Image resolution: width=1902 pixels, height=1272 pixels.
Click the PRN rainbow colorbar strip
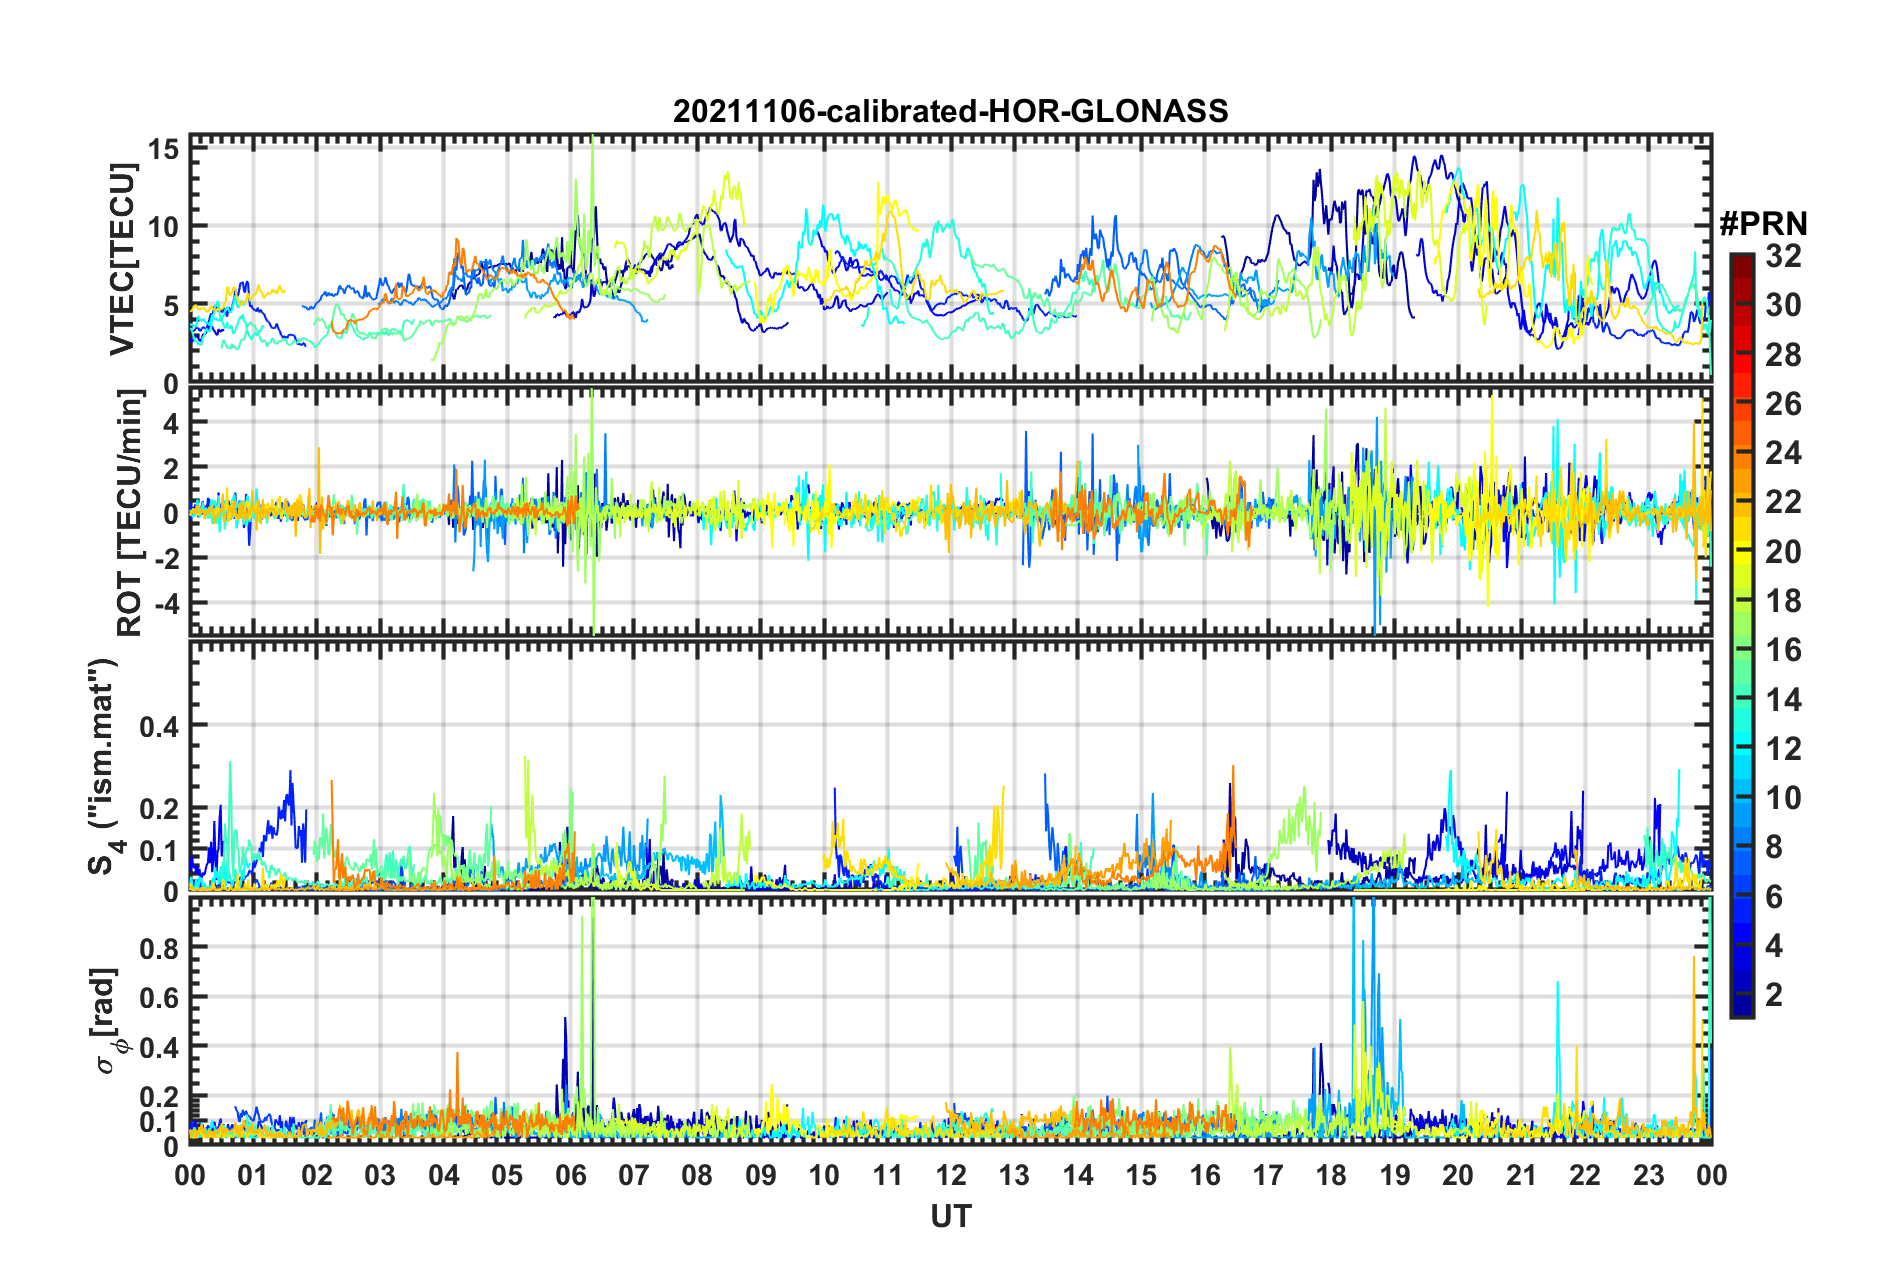[1741, 636]
